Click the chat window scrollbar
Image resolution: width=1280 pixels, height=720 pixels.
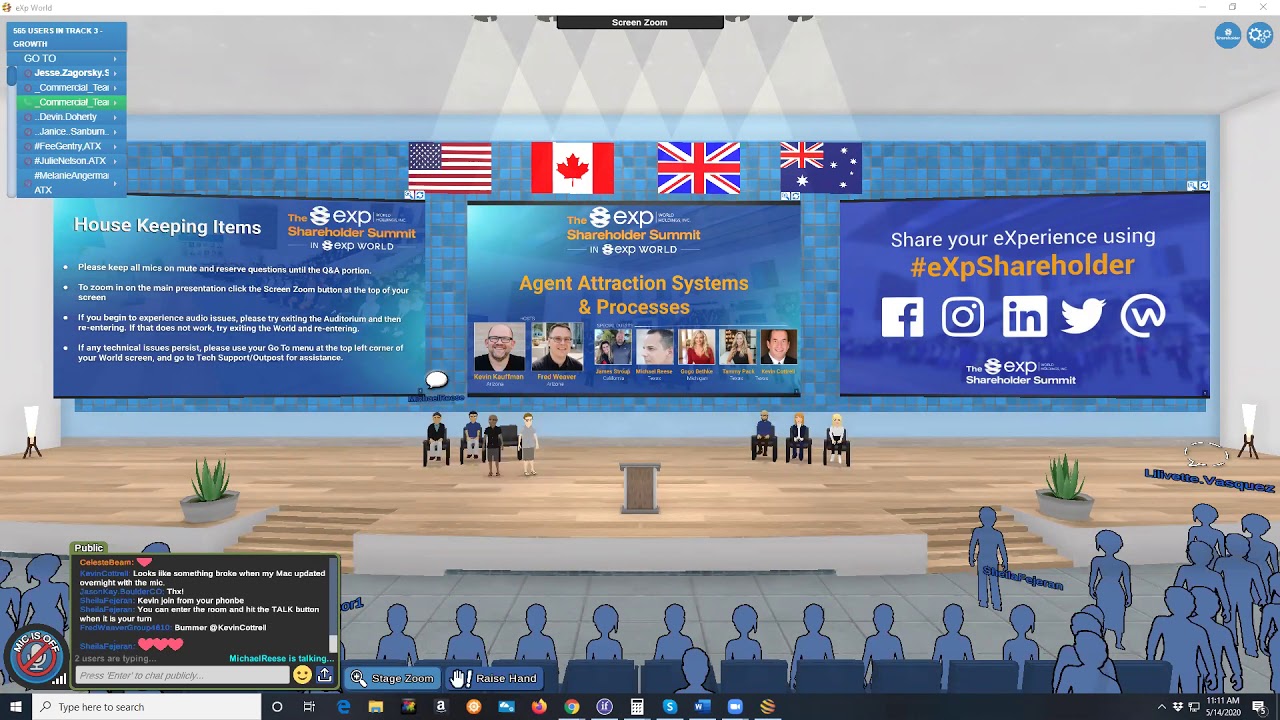pos(334,605)
